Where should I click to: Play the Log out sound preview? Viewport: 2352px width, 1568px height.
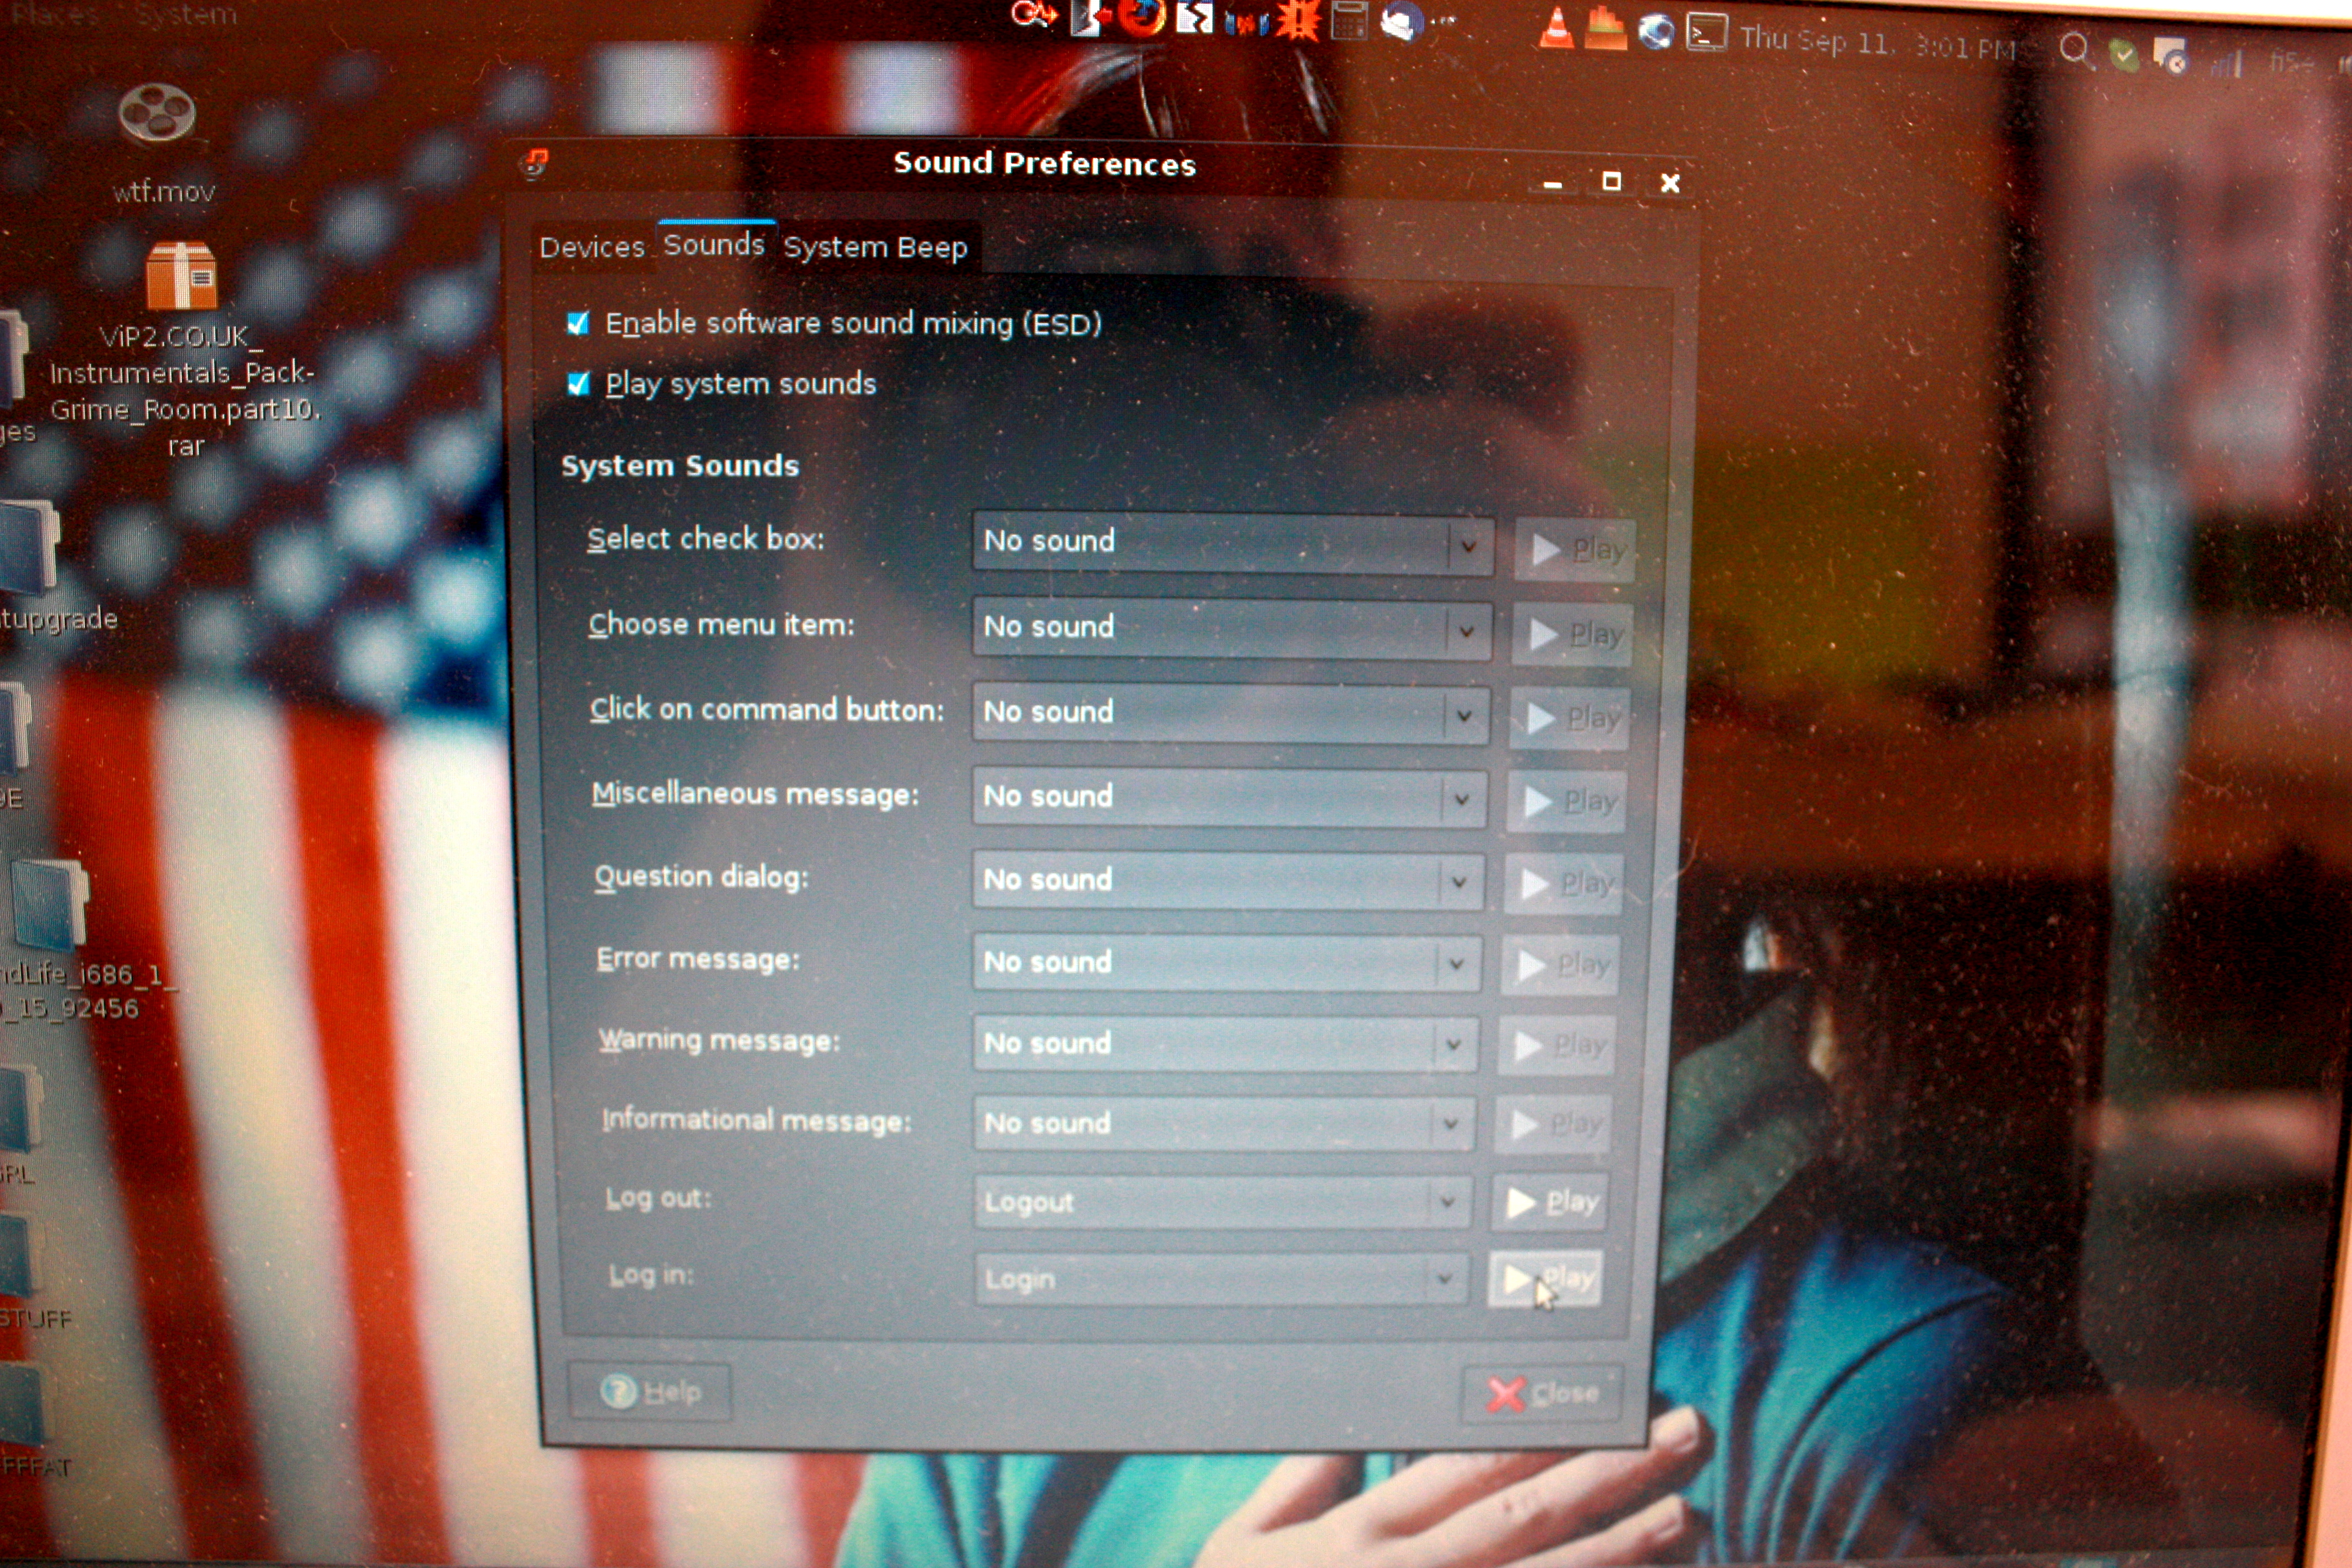(1550, 1202)
